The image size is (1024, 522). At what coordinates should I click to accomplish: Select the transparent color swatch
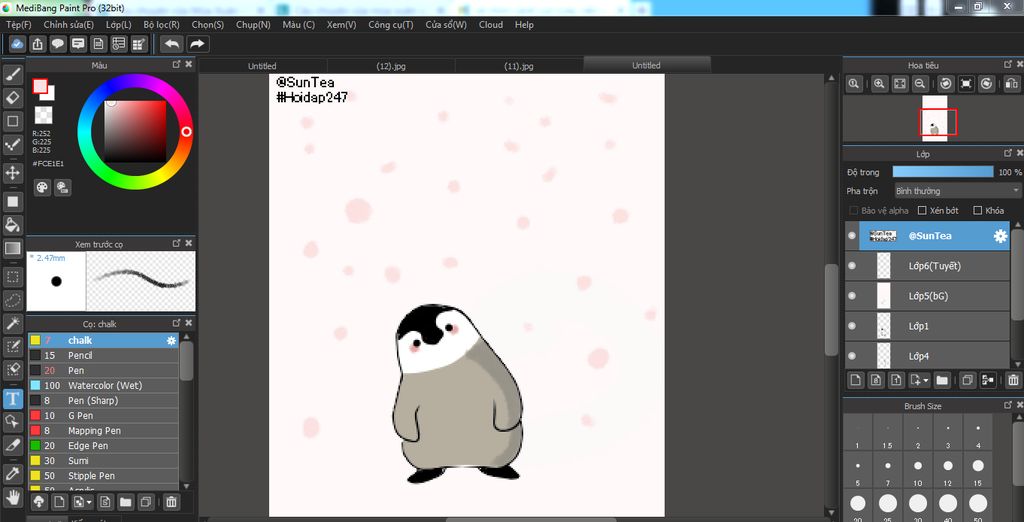(43, 116)
